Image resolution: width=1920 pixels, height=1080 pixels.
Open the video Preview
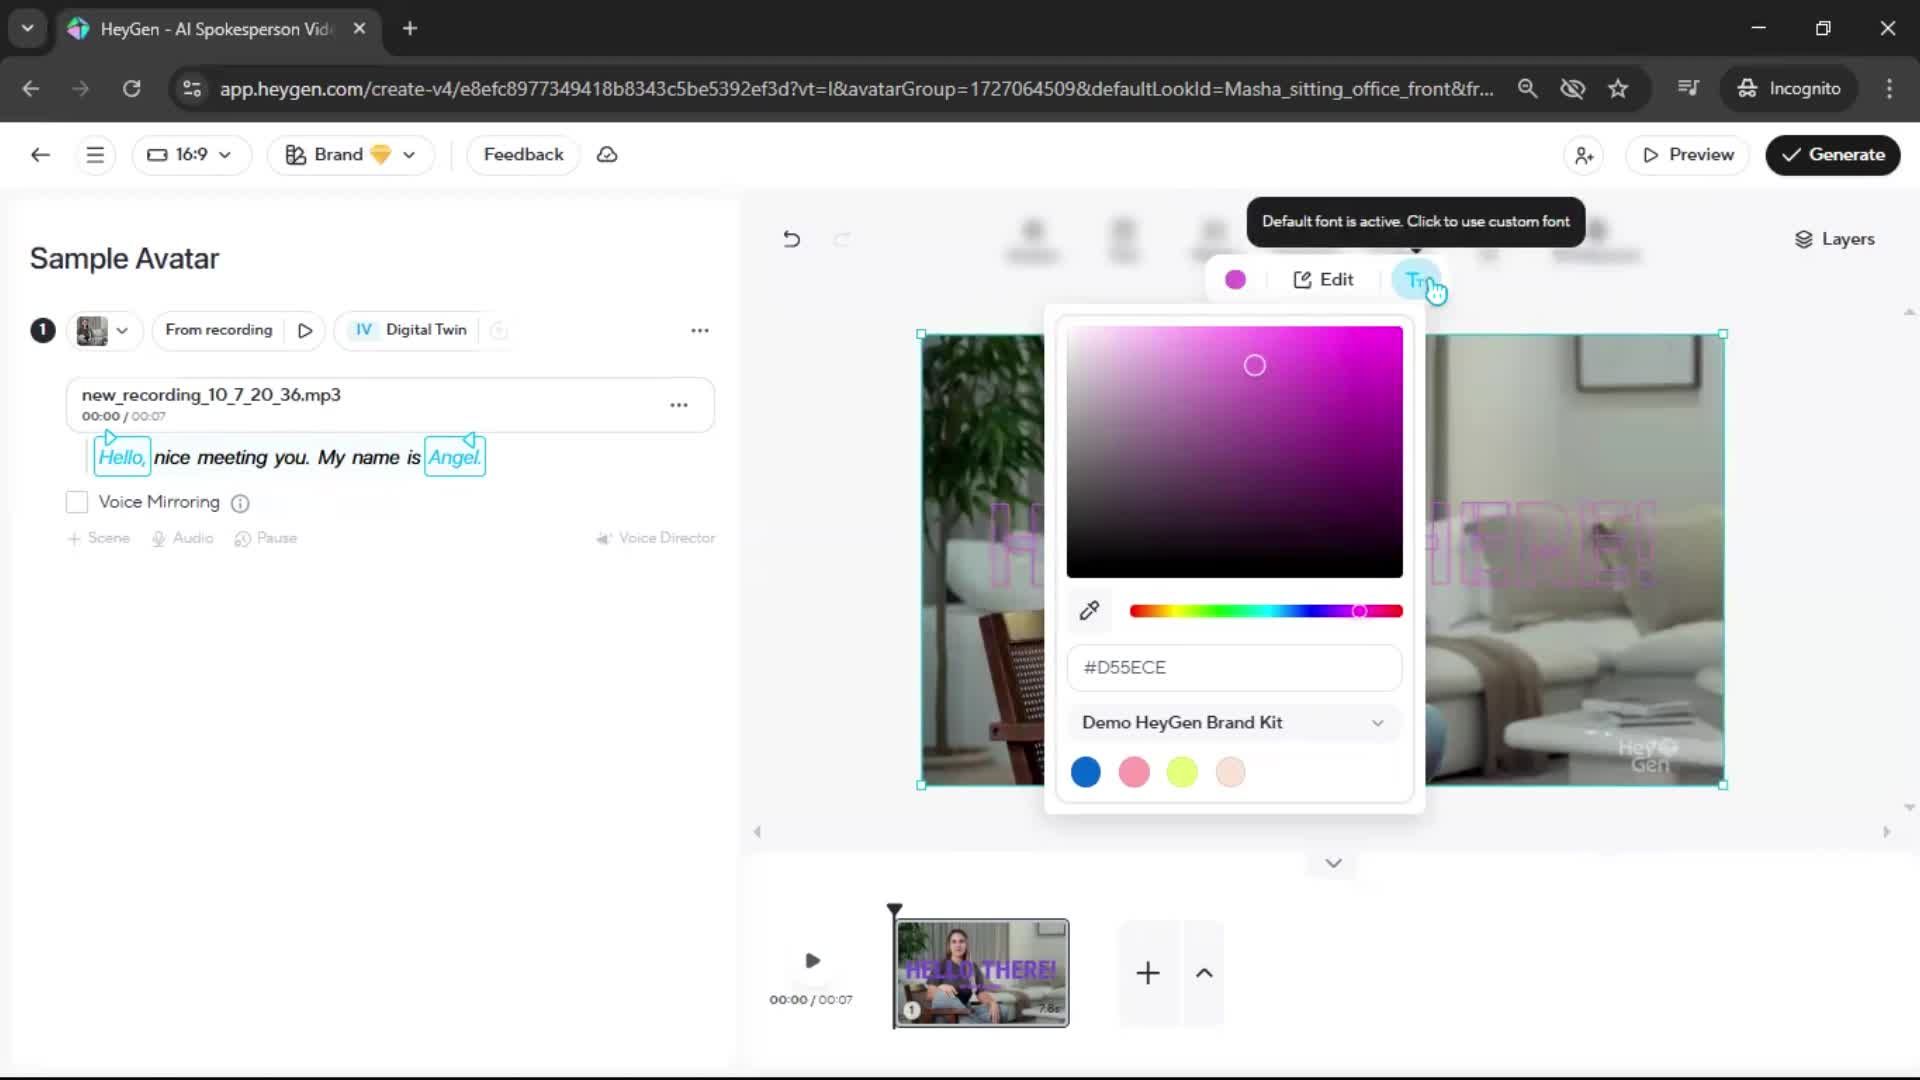tap(1687, 155)
